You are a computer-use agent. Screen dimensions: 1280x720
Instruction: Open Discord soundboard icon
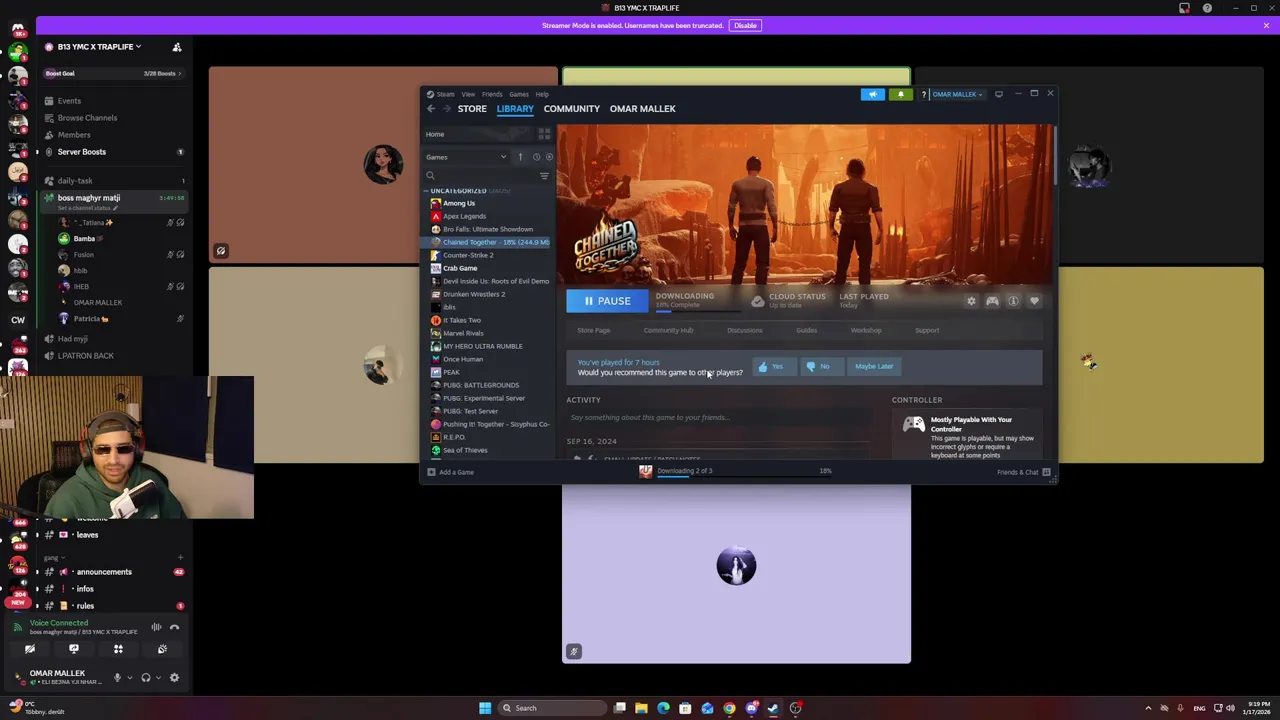pyautogui.click(x=162, y=649)
